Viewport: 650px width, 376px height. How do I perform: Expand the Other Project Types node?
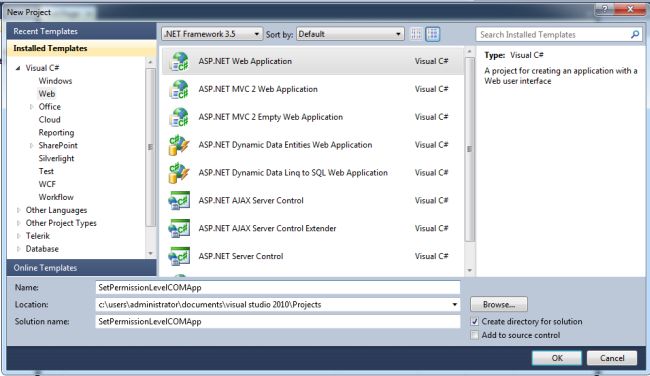[18, 223]
